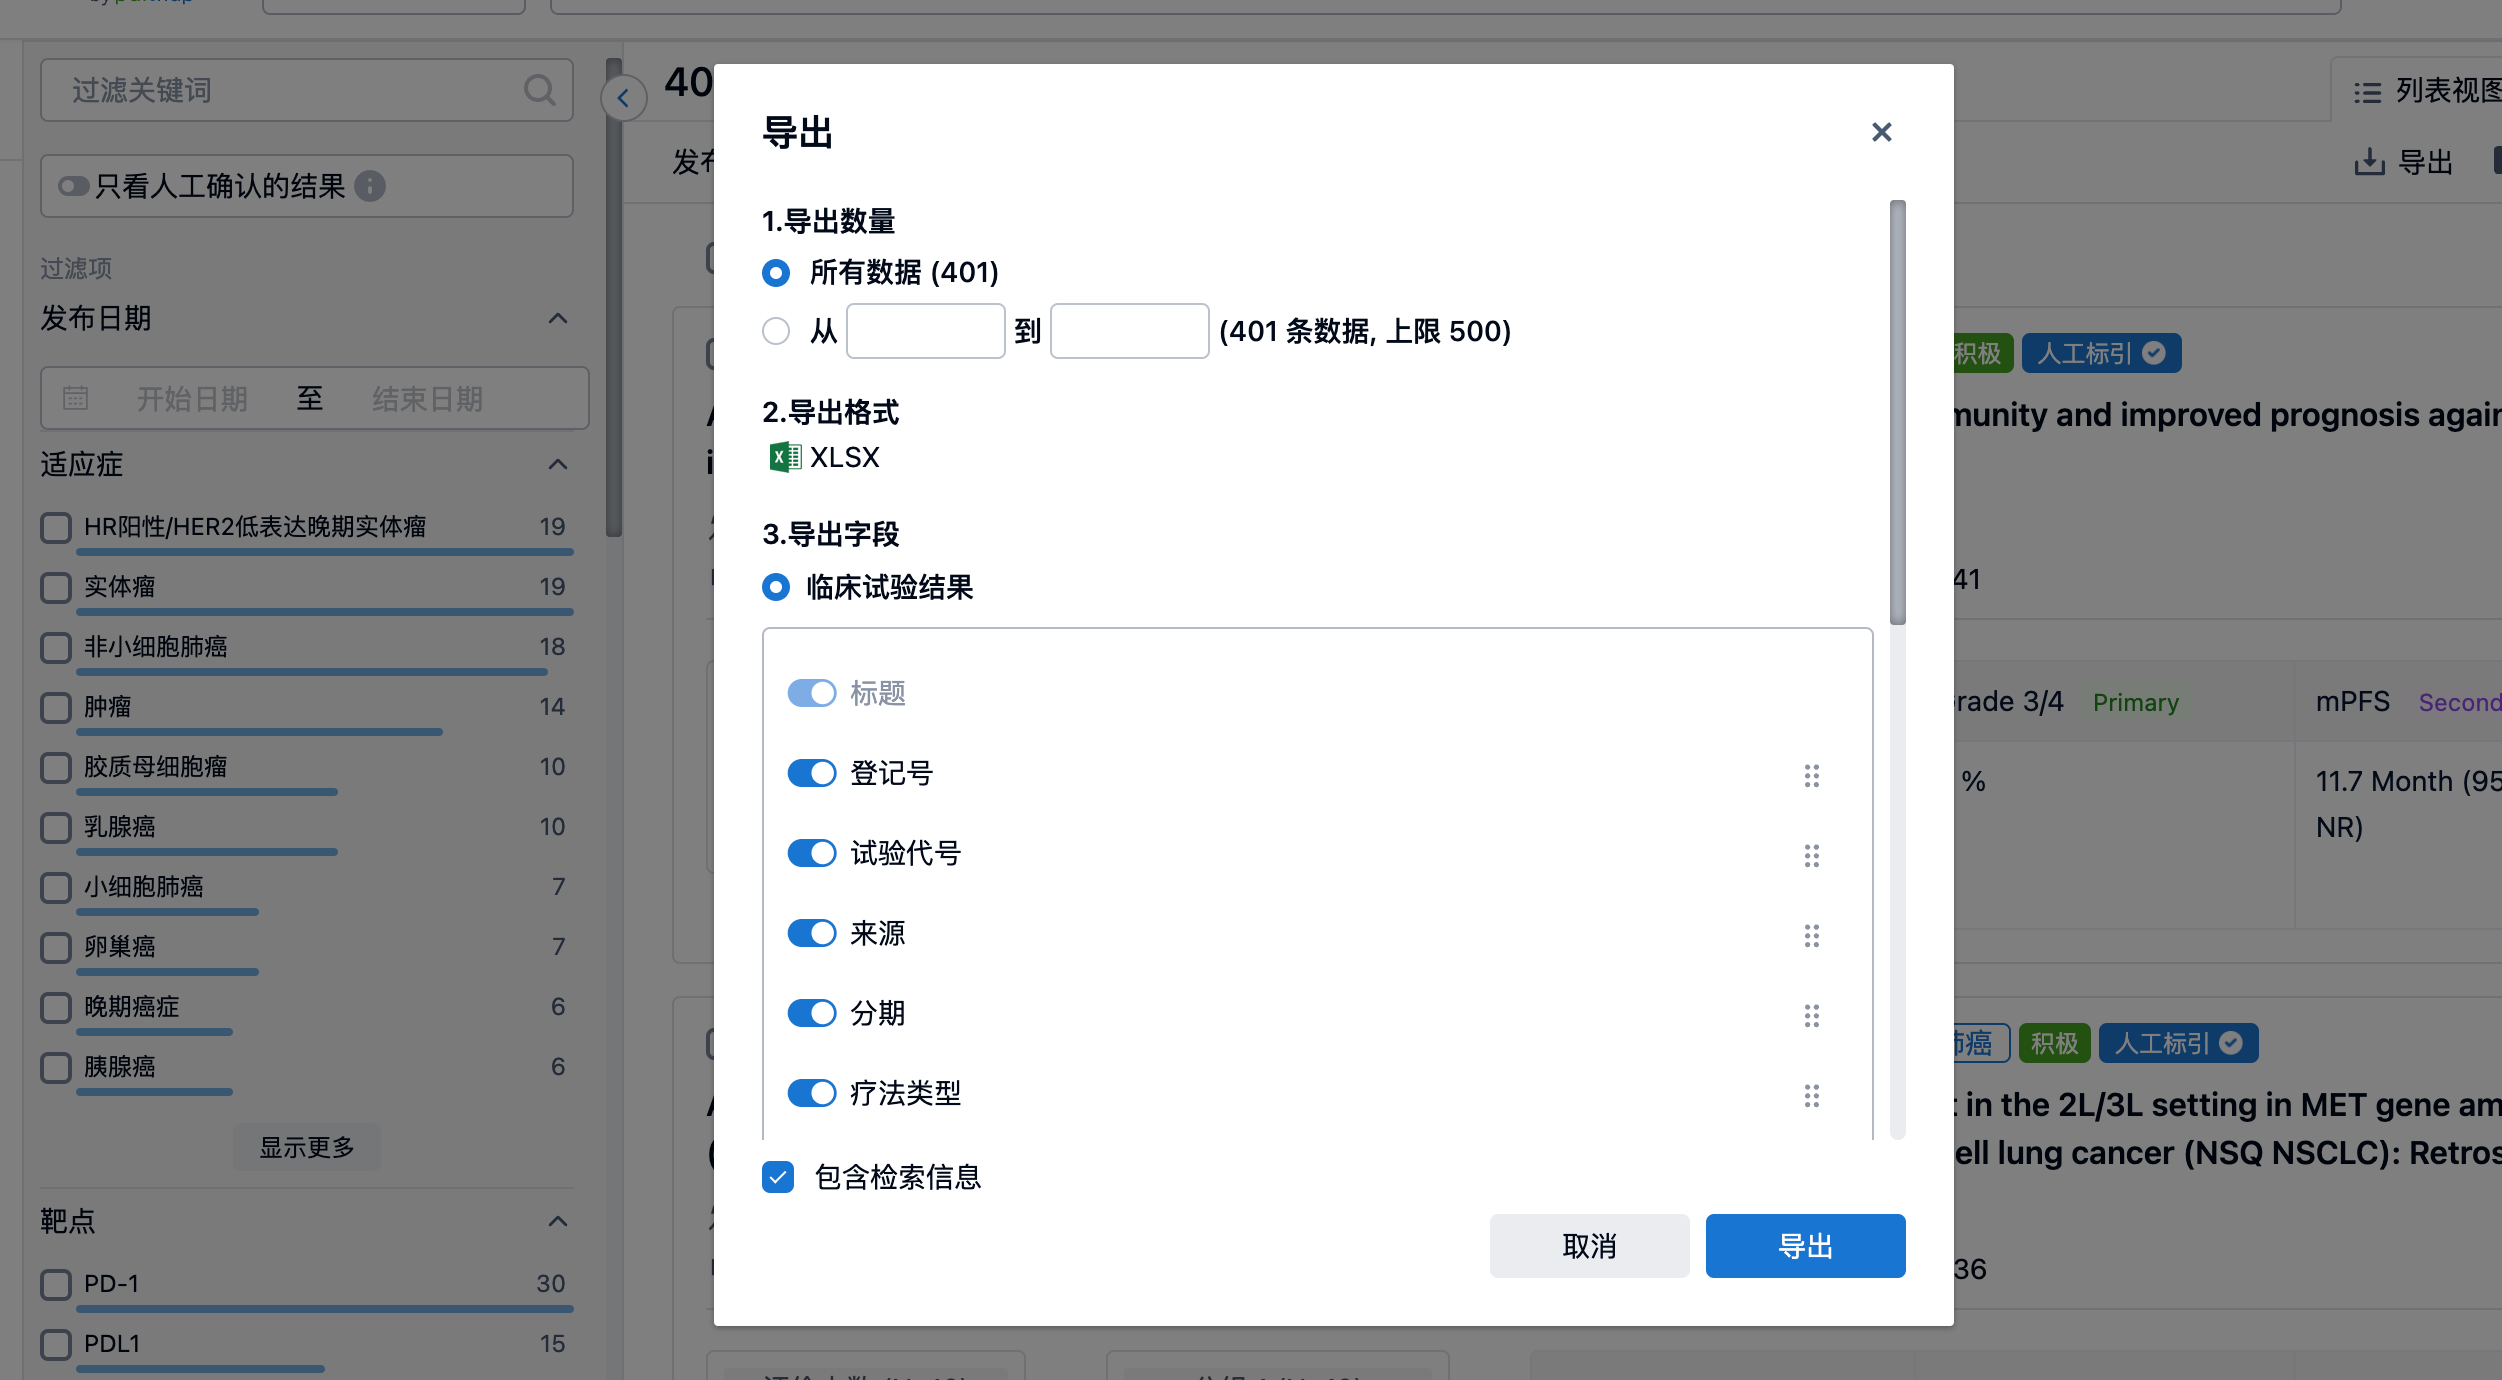2502x1380 pixels.
Task: Check the HR阳性/HER2低表达晚期实体瘤 filter
Action: (x=56, y=527)
